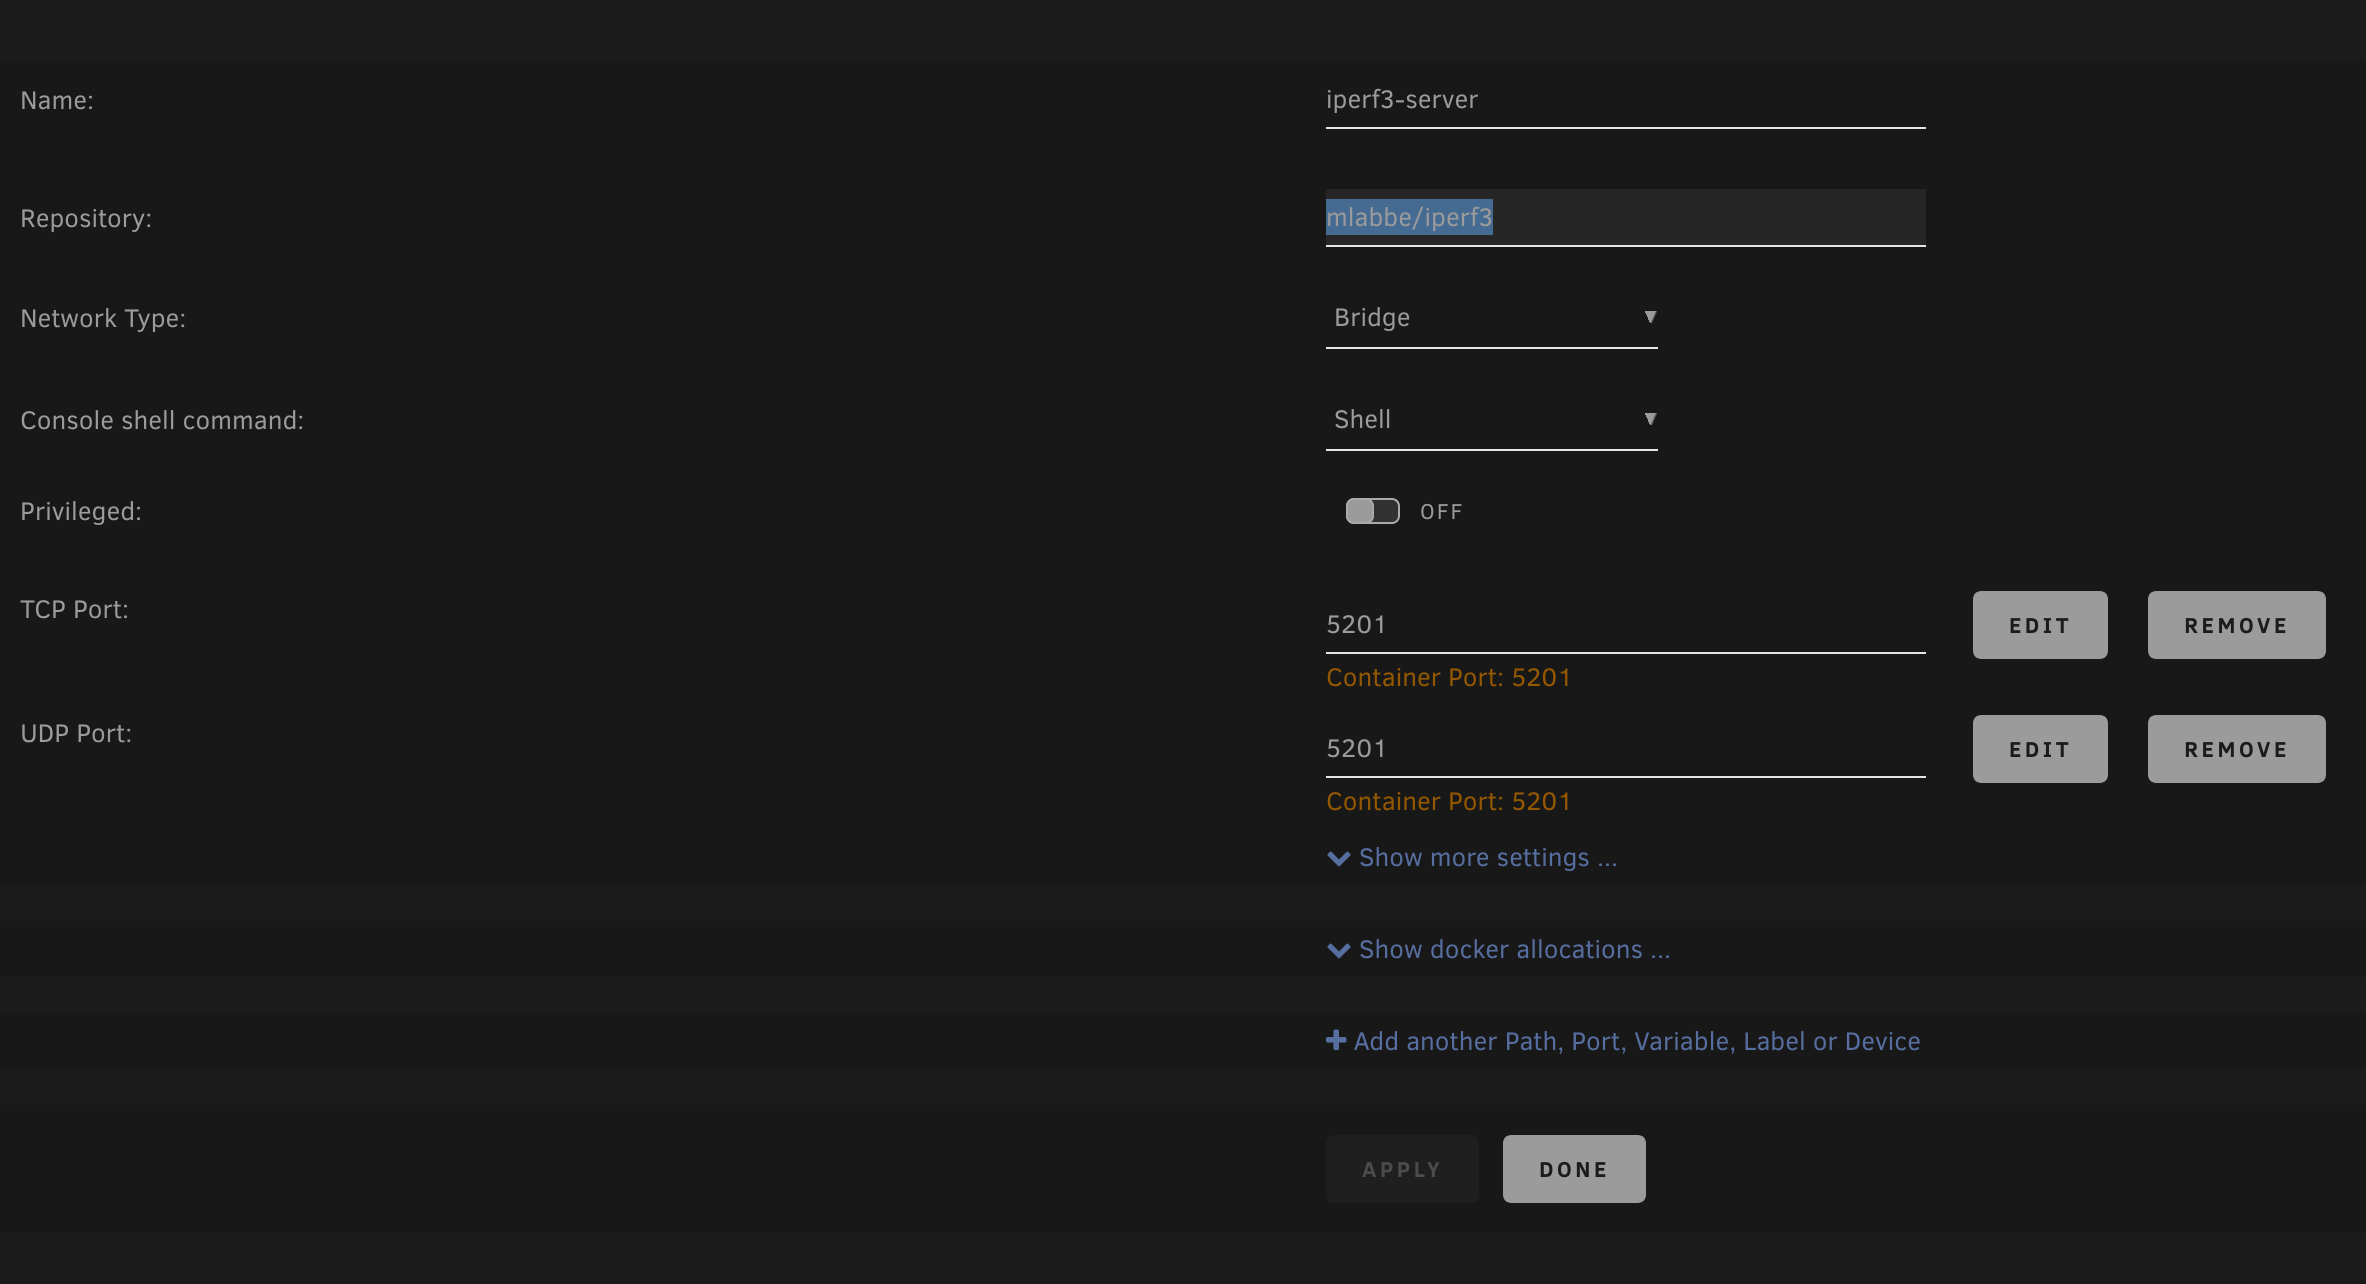Click the plus icon to add another Port
The height and width of the screenshot is (1284, 2366).
[x=1336, y=1040]
